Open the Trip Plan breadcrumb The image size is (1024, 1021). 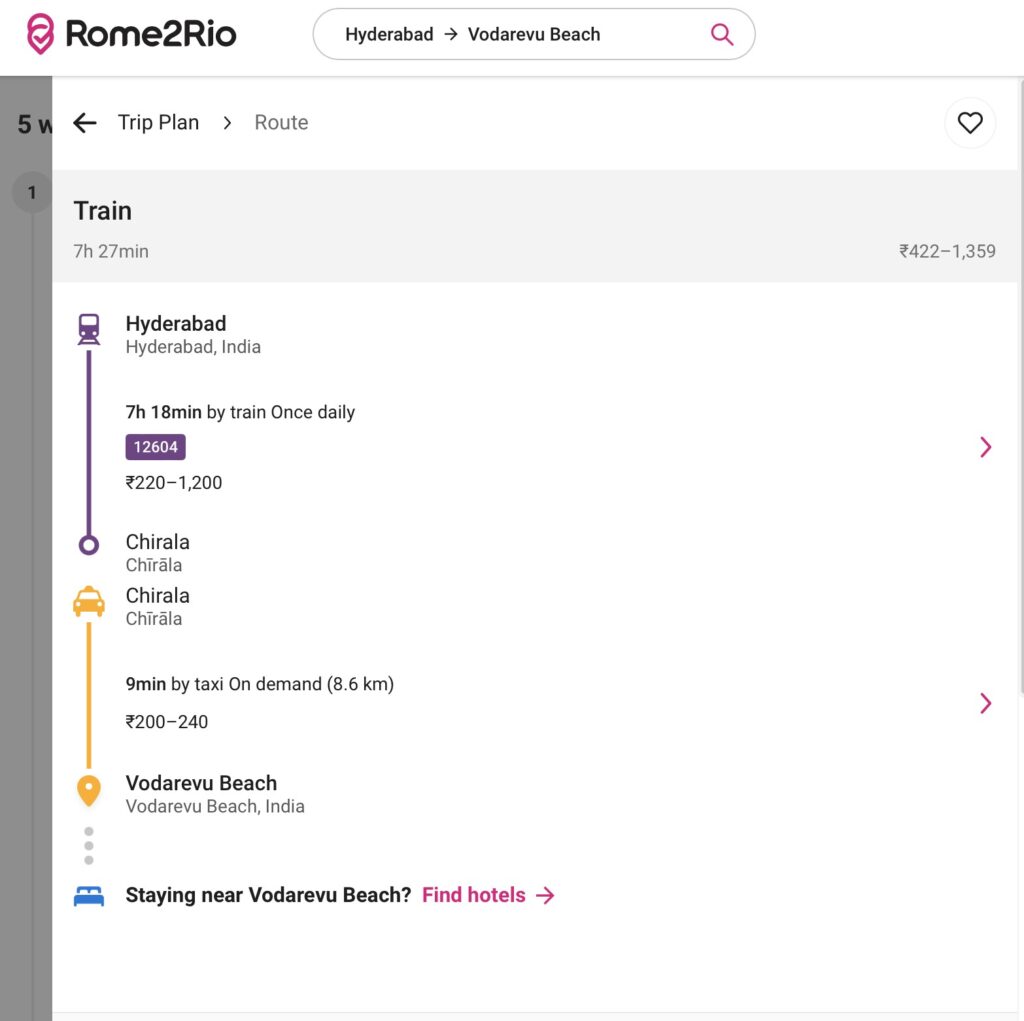(158, 123)
